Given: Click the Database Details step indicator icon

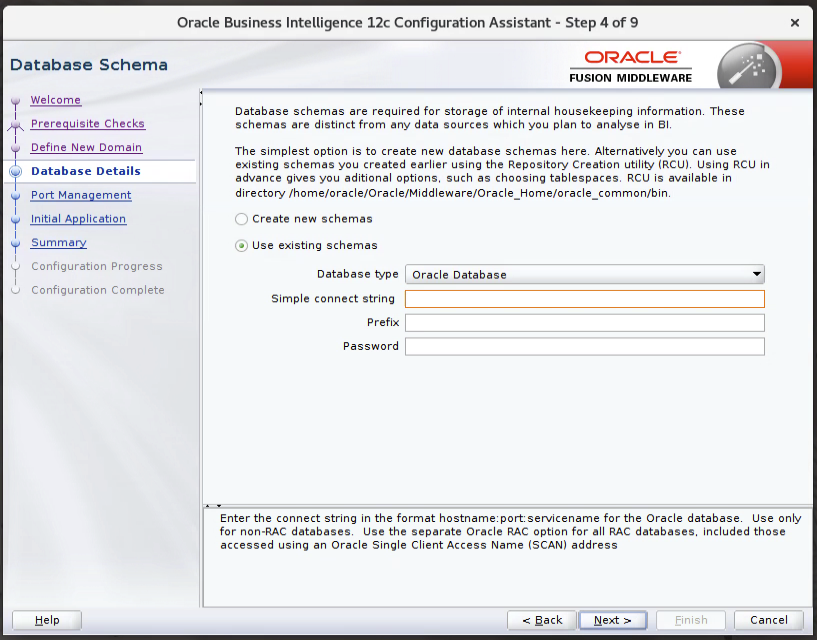Looking at the screenshot, I should 16,171.
